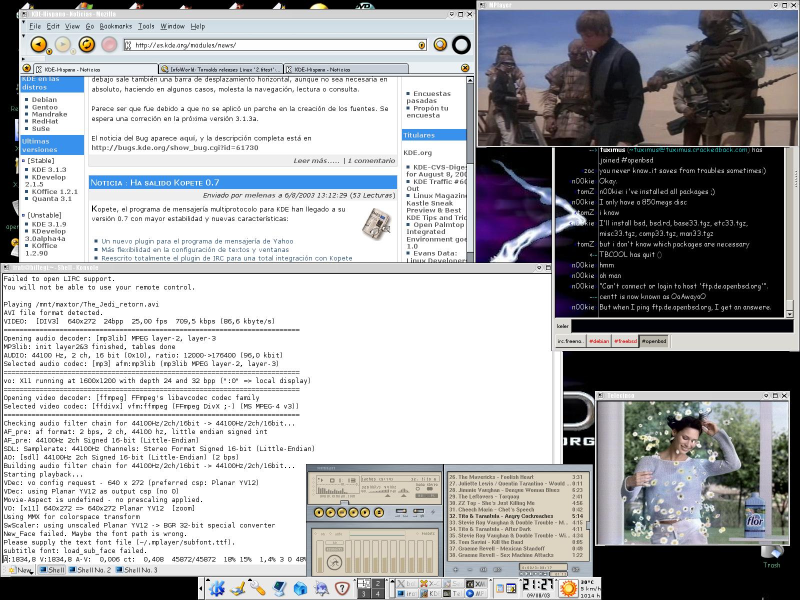The height and width of the screenshot is (600, 800).
Task: Click the Forward arrow in Mozilla
Action: click(x=63, y=45)
